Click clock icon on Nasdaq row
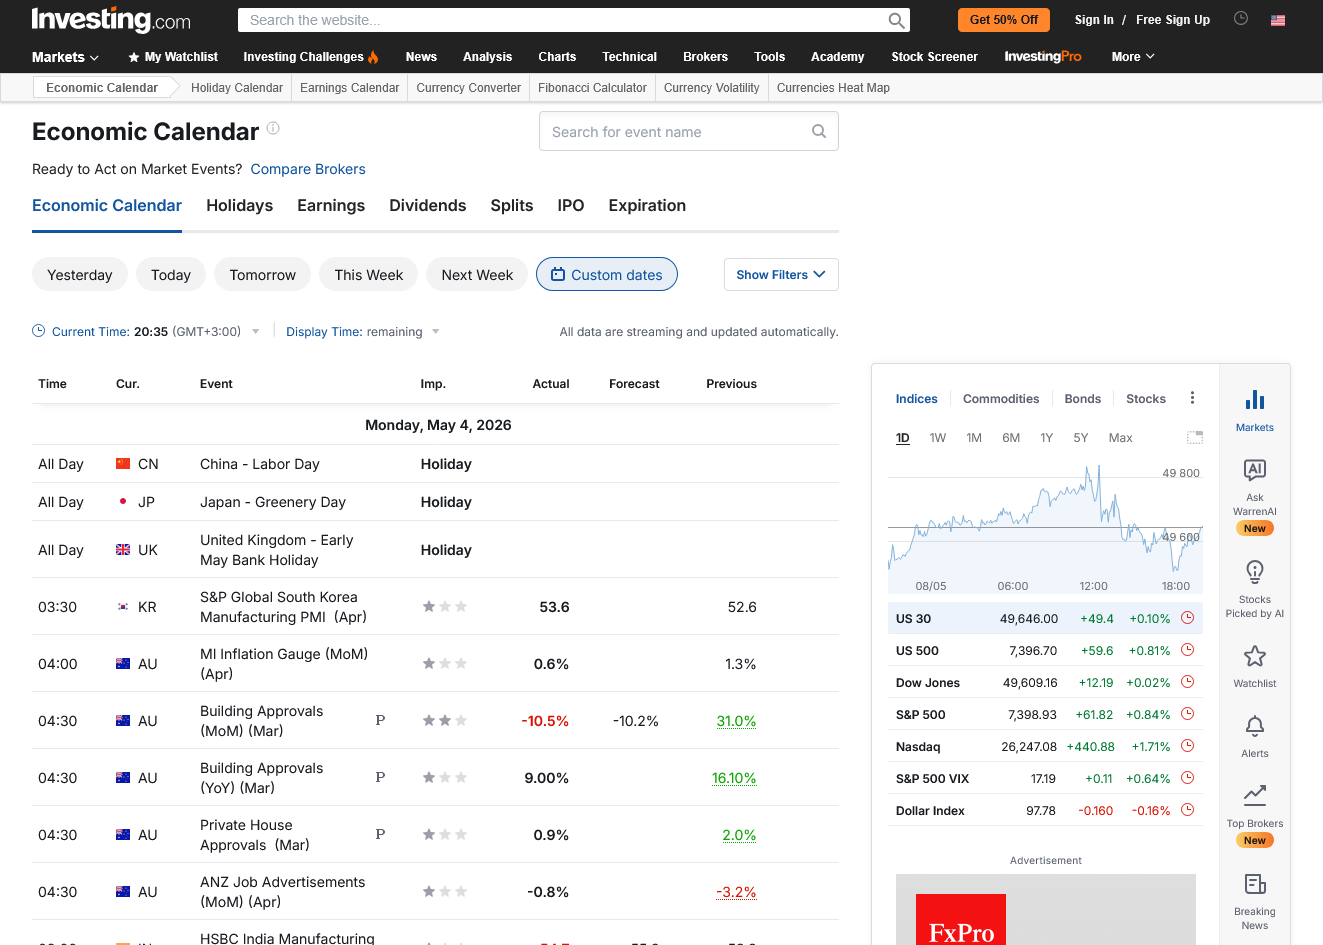 1188,746
